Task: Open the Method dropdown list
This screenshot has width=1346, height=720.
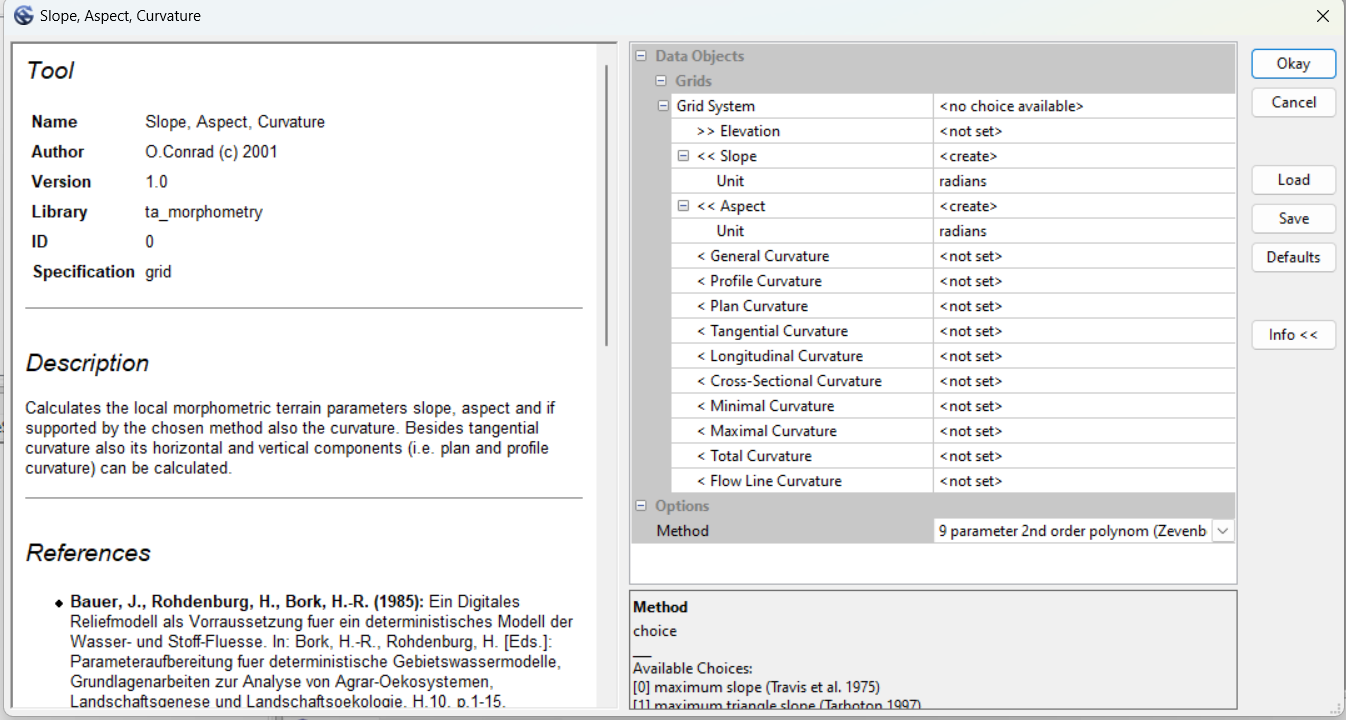Action: click(1222, 531)
